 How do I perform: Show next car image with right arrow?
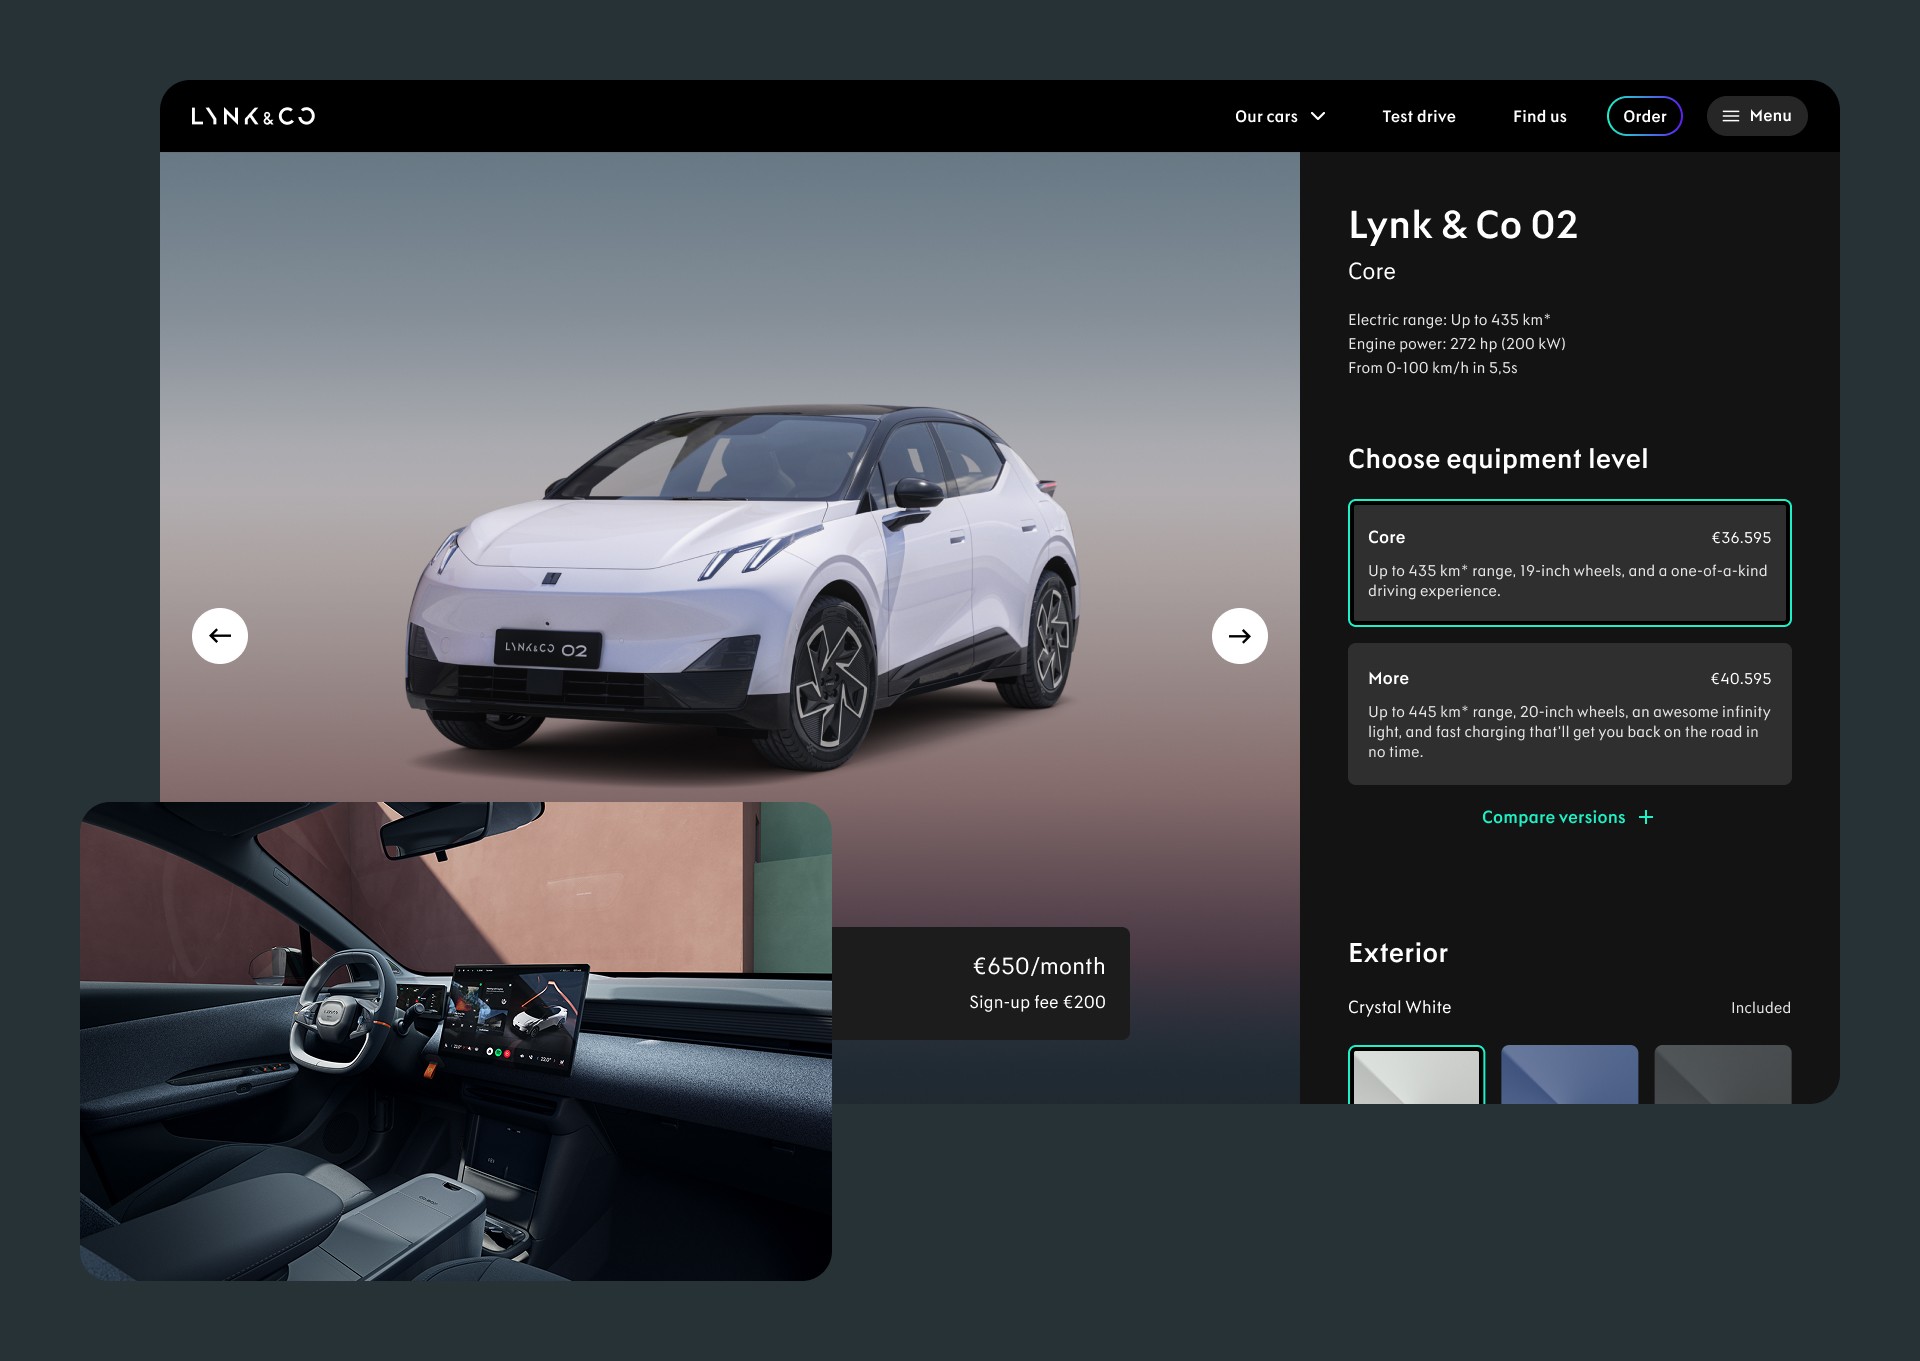point(1240,636)
